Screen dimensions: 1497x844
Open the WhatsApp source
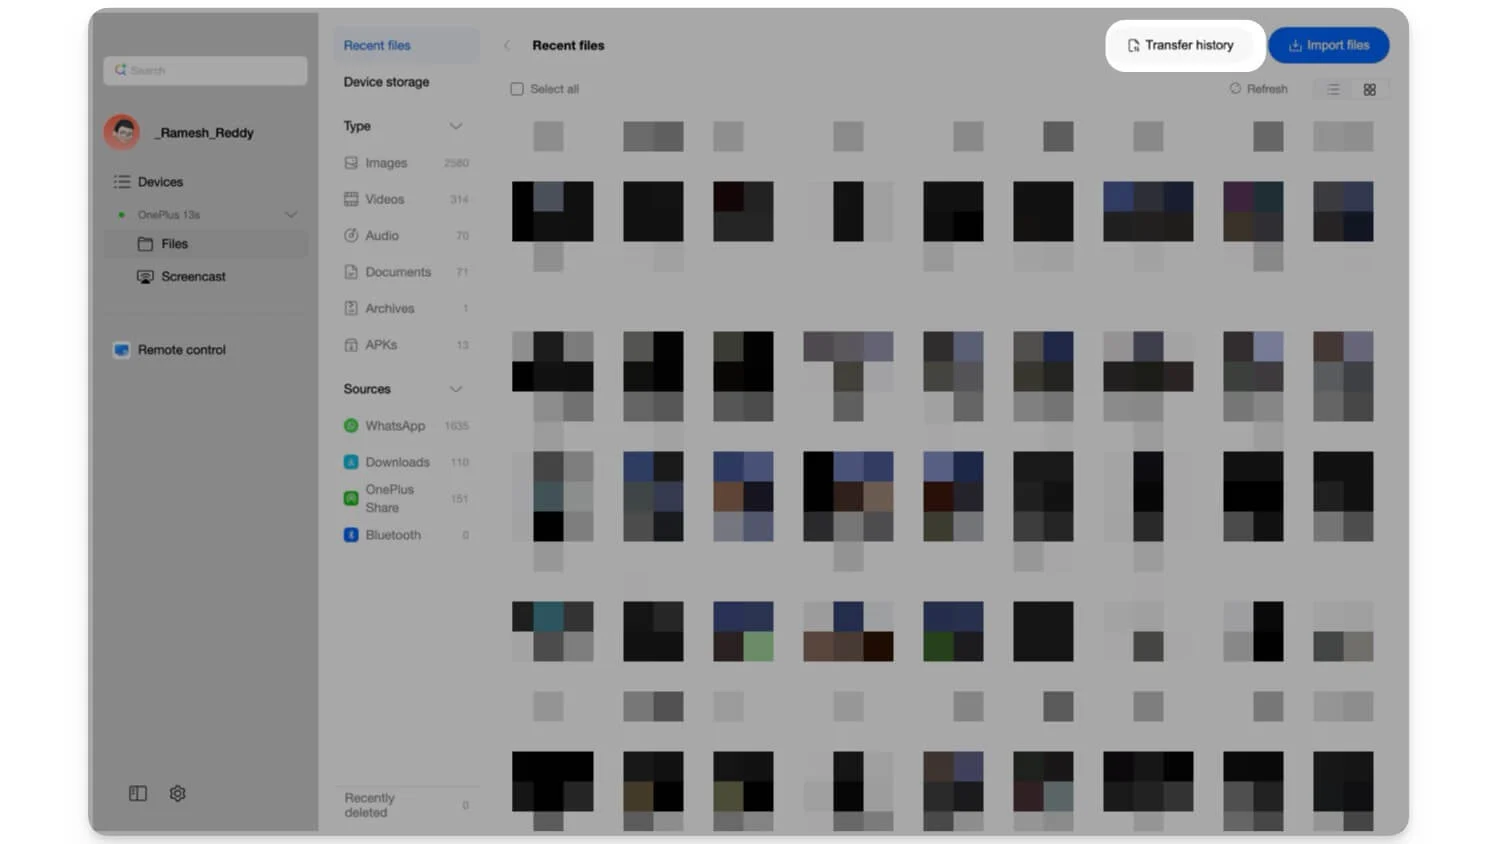[x=394, y=425]
